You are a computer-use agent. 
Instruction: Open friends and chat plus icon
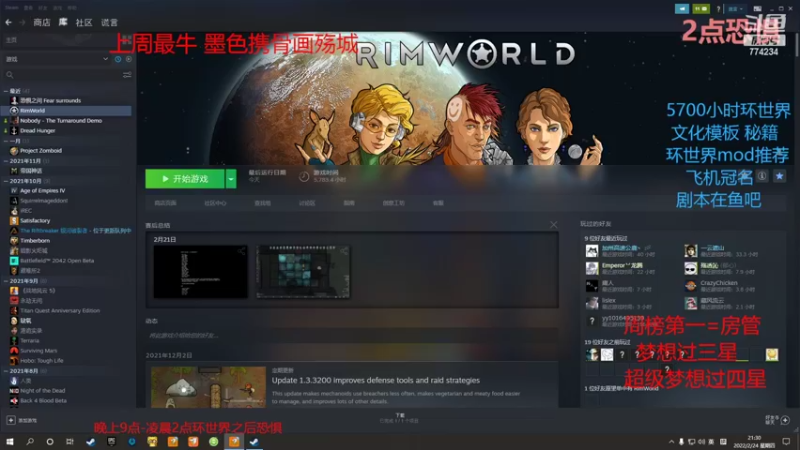[785, 420]
